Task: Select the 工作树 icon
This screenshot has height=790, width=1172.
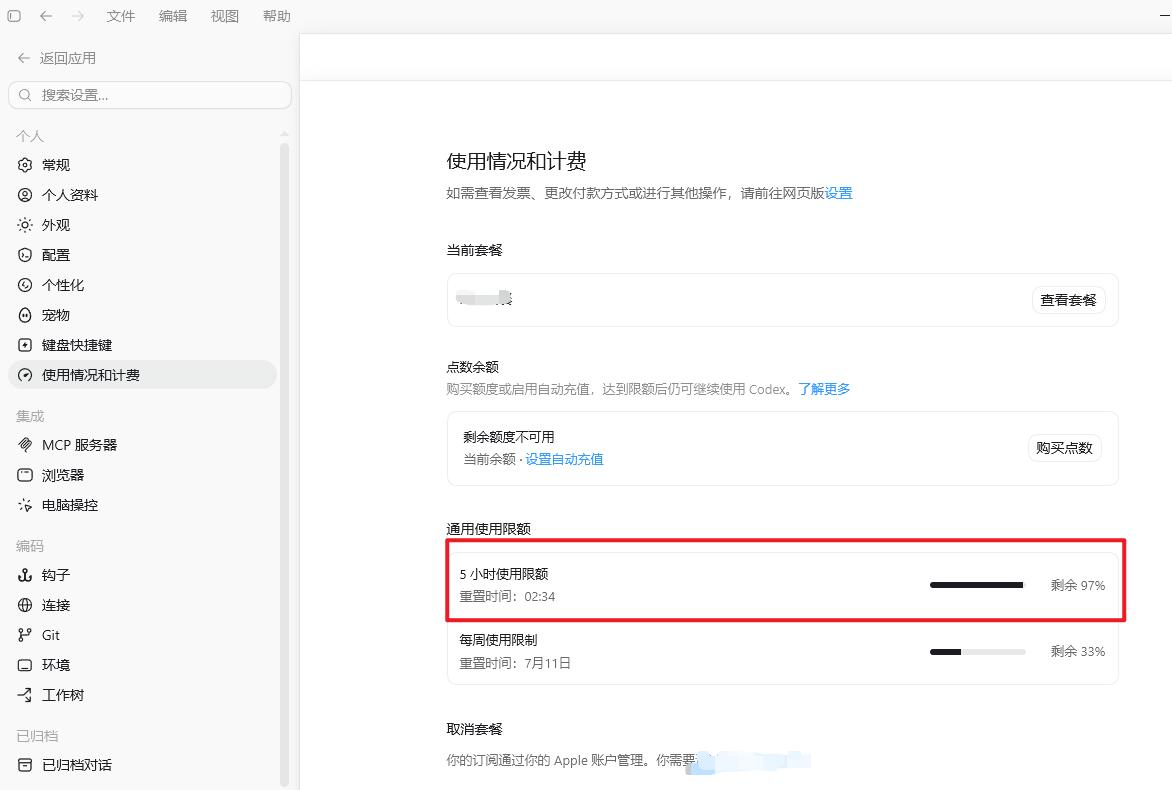Action: click(25, 695)
